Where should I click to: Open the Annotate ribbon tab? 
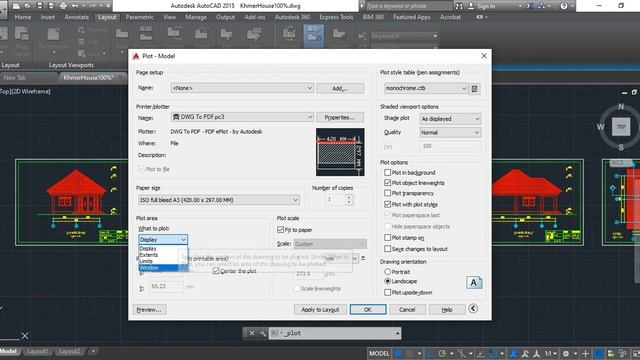pos(76,17)
